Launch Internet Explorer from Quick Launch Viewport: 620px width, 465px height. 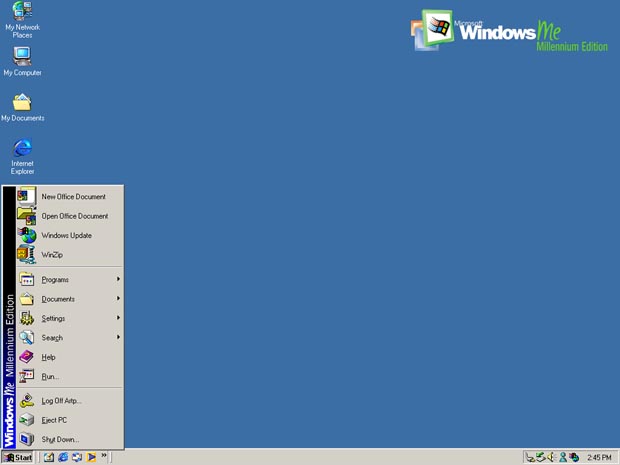click(x=63, y=457)
